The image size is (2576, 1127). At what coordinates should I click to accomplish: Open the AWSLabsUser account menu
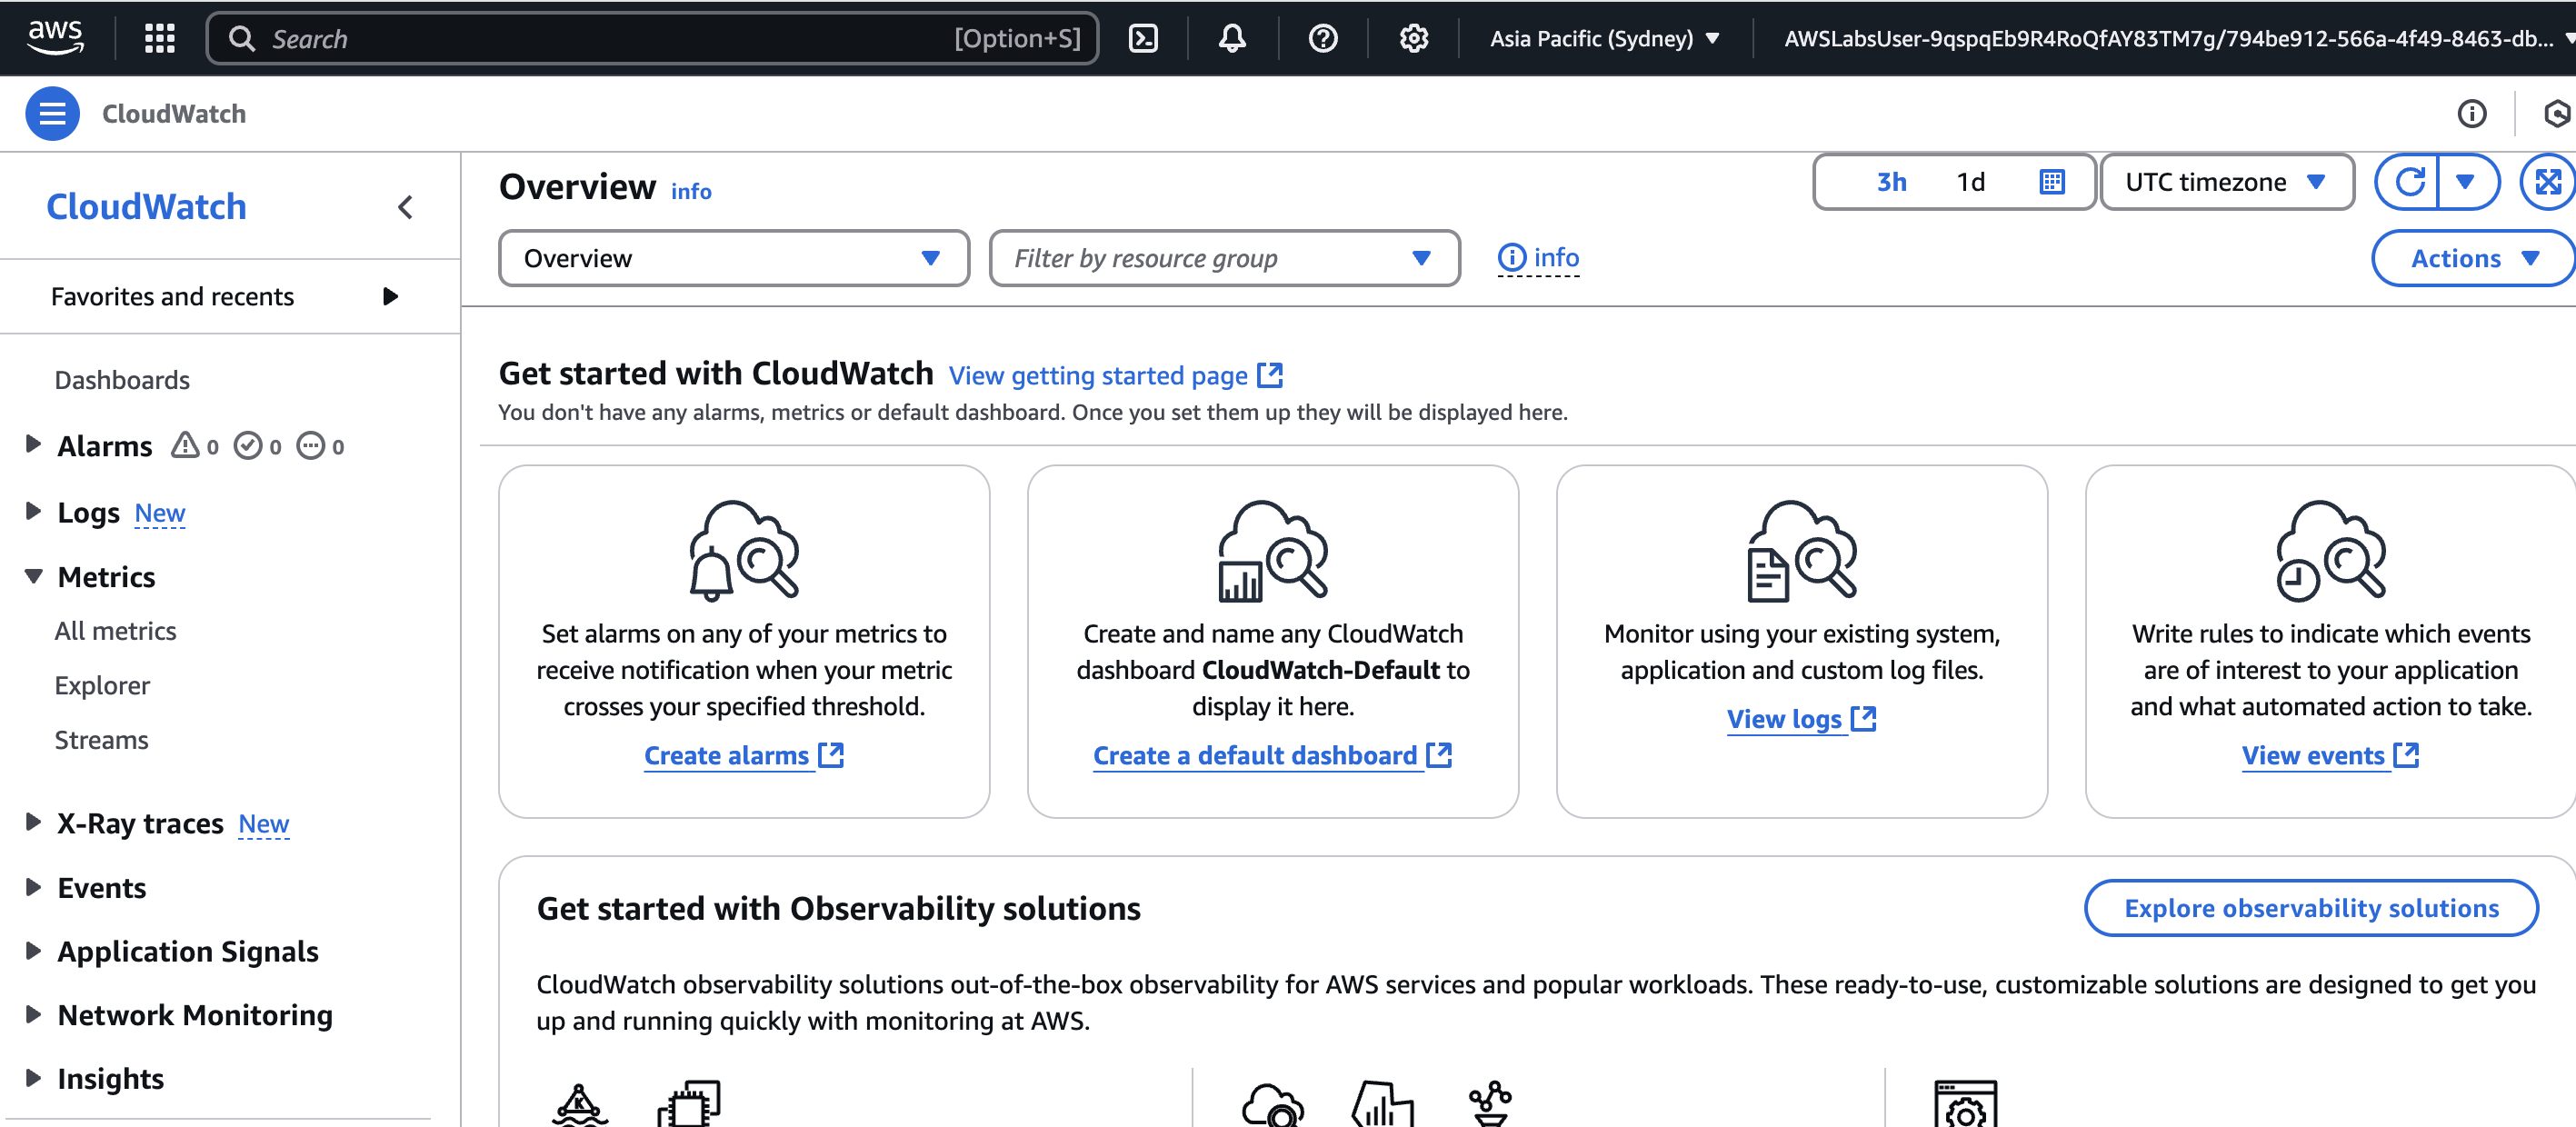click(2176, 39)
